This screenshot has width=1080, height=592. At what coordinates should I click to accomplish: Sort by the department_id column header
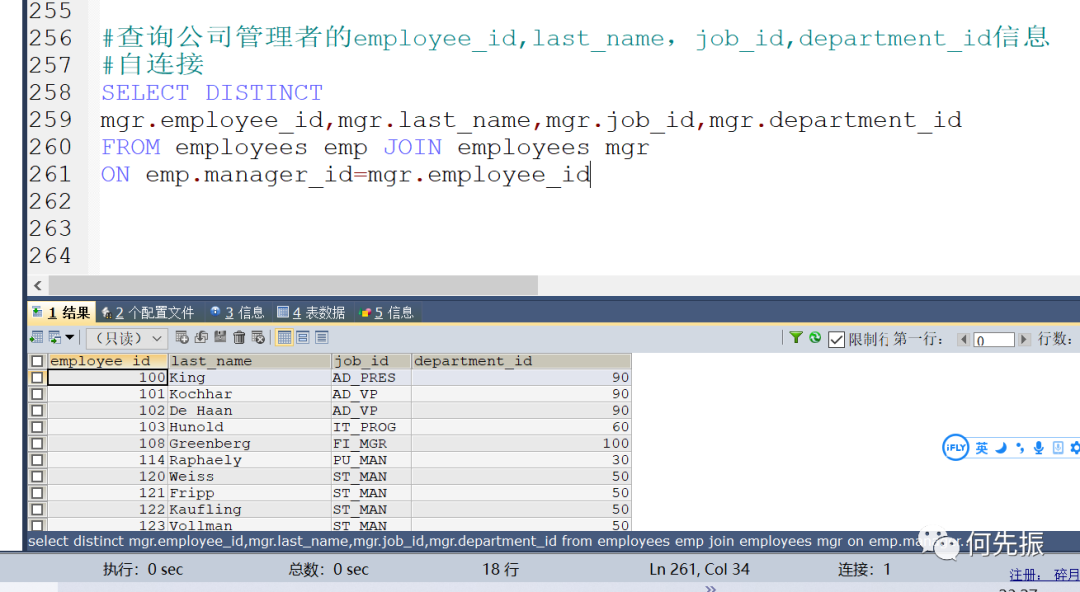point(521,361)
